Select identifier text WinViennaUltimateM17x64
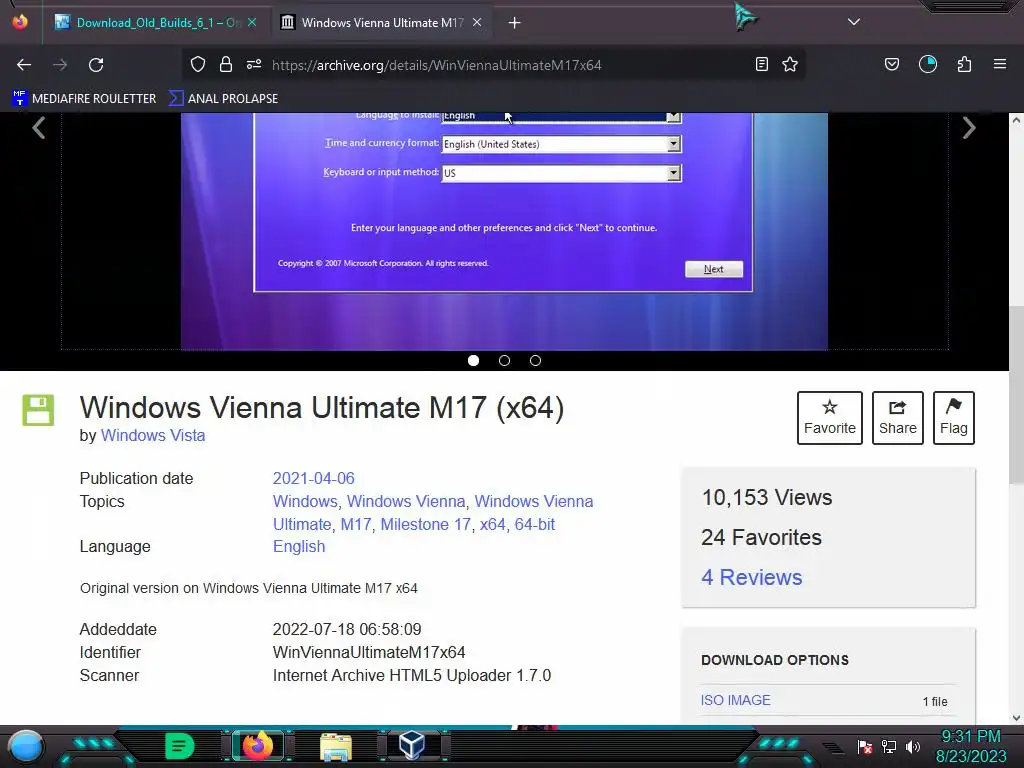The height and width of the screenshot is (768, 1024). pos(369,652)
